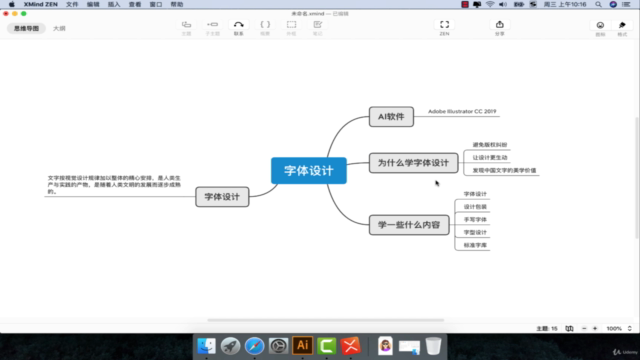
Task: Select the gray 字体设计 topic on the left
Action: [222, 197]
